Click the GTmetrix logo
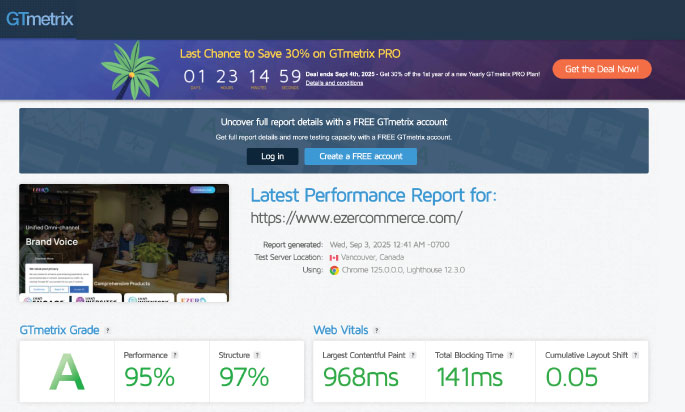685x412 pixels. [x=40, y=19]
